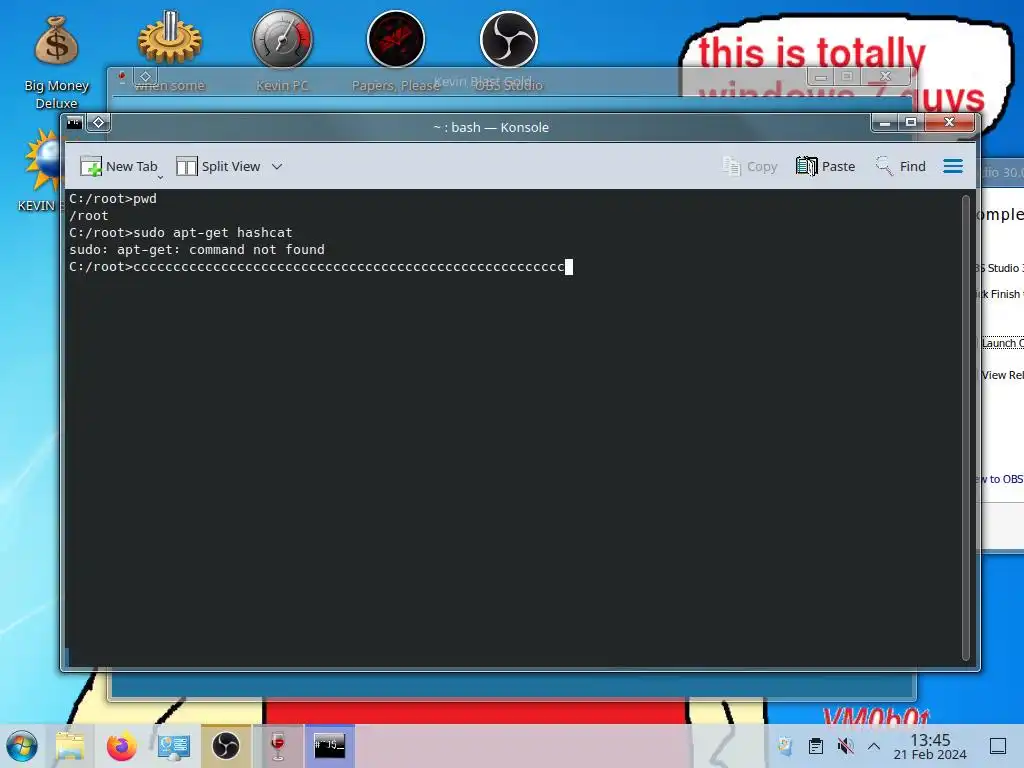Open file manager from taskbar
This screenshot has height=768, width=1024.
(x=70, y=746)
